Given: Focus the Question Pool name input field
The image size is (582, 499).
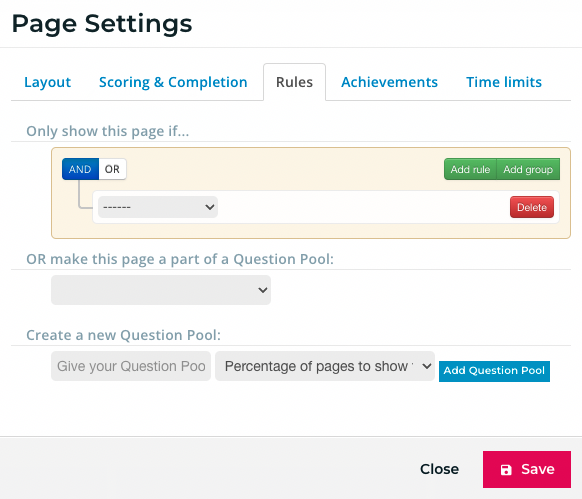Looking at the screenshot, I should click(x=131, y=366).
